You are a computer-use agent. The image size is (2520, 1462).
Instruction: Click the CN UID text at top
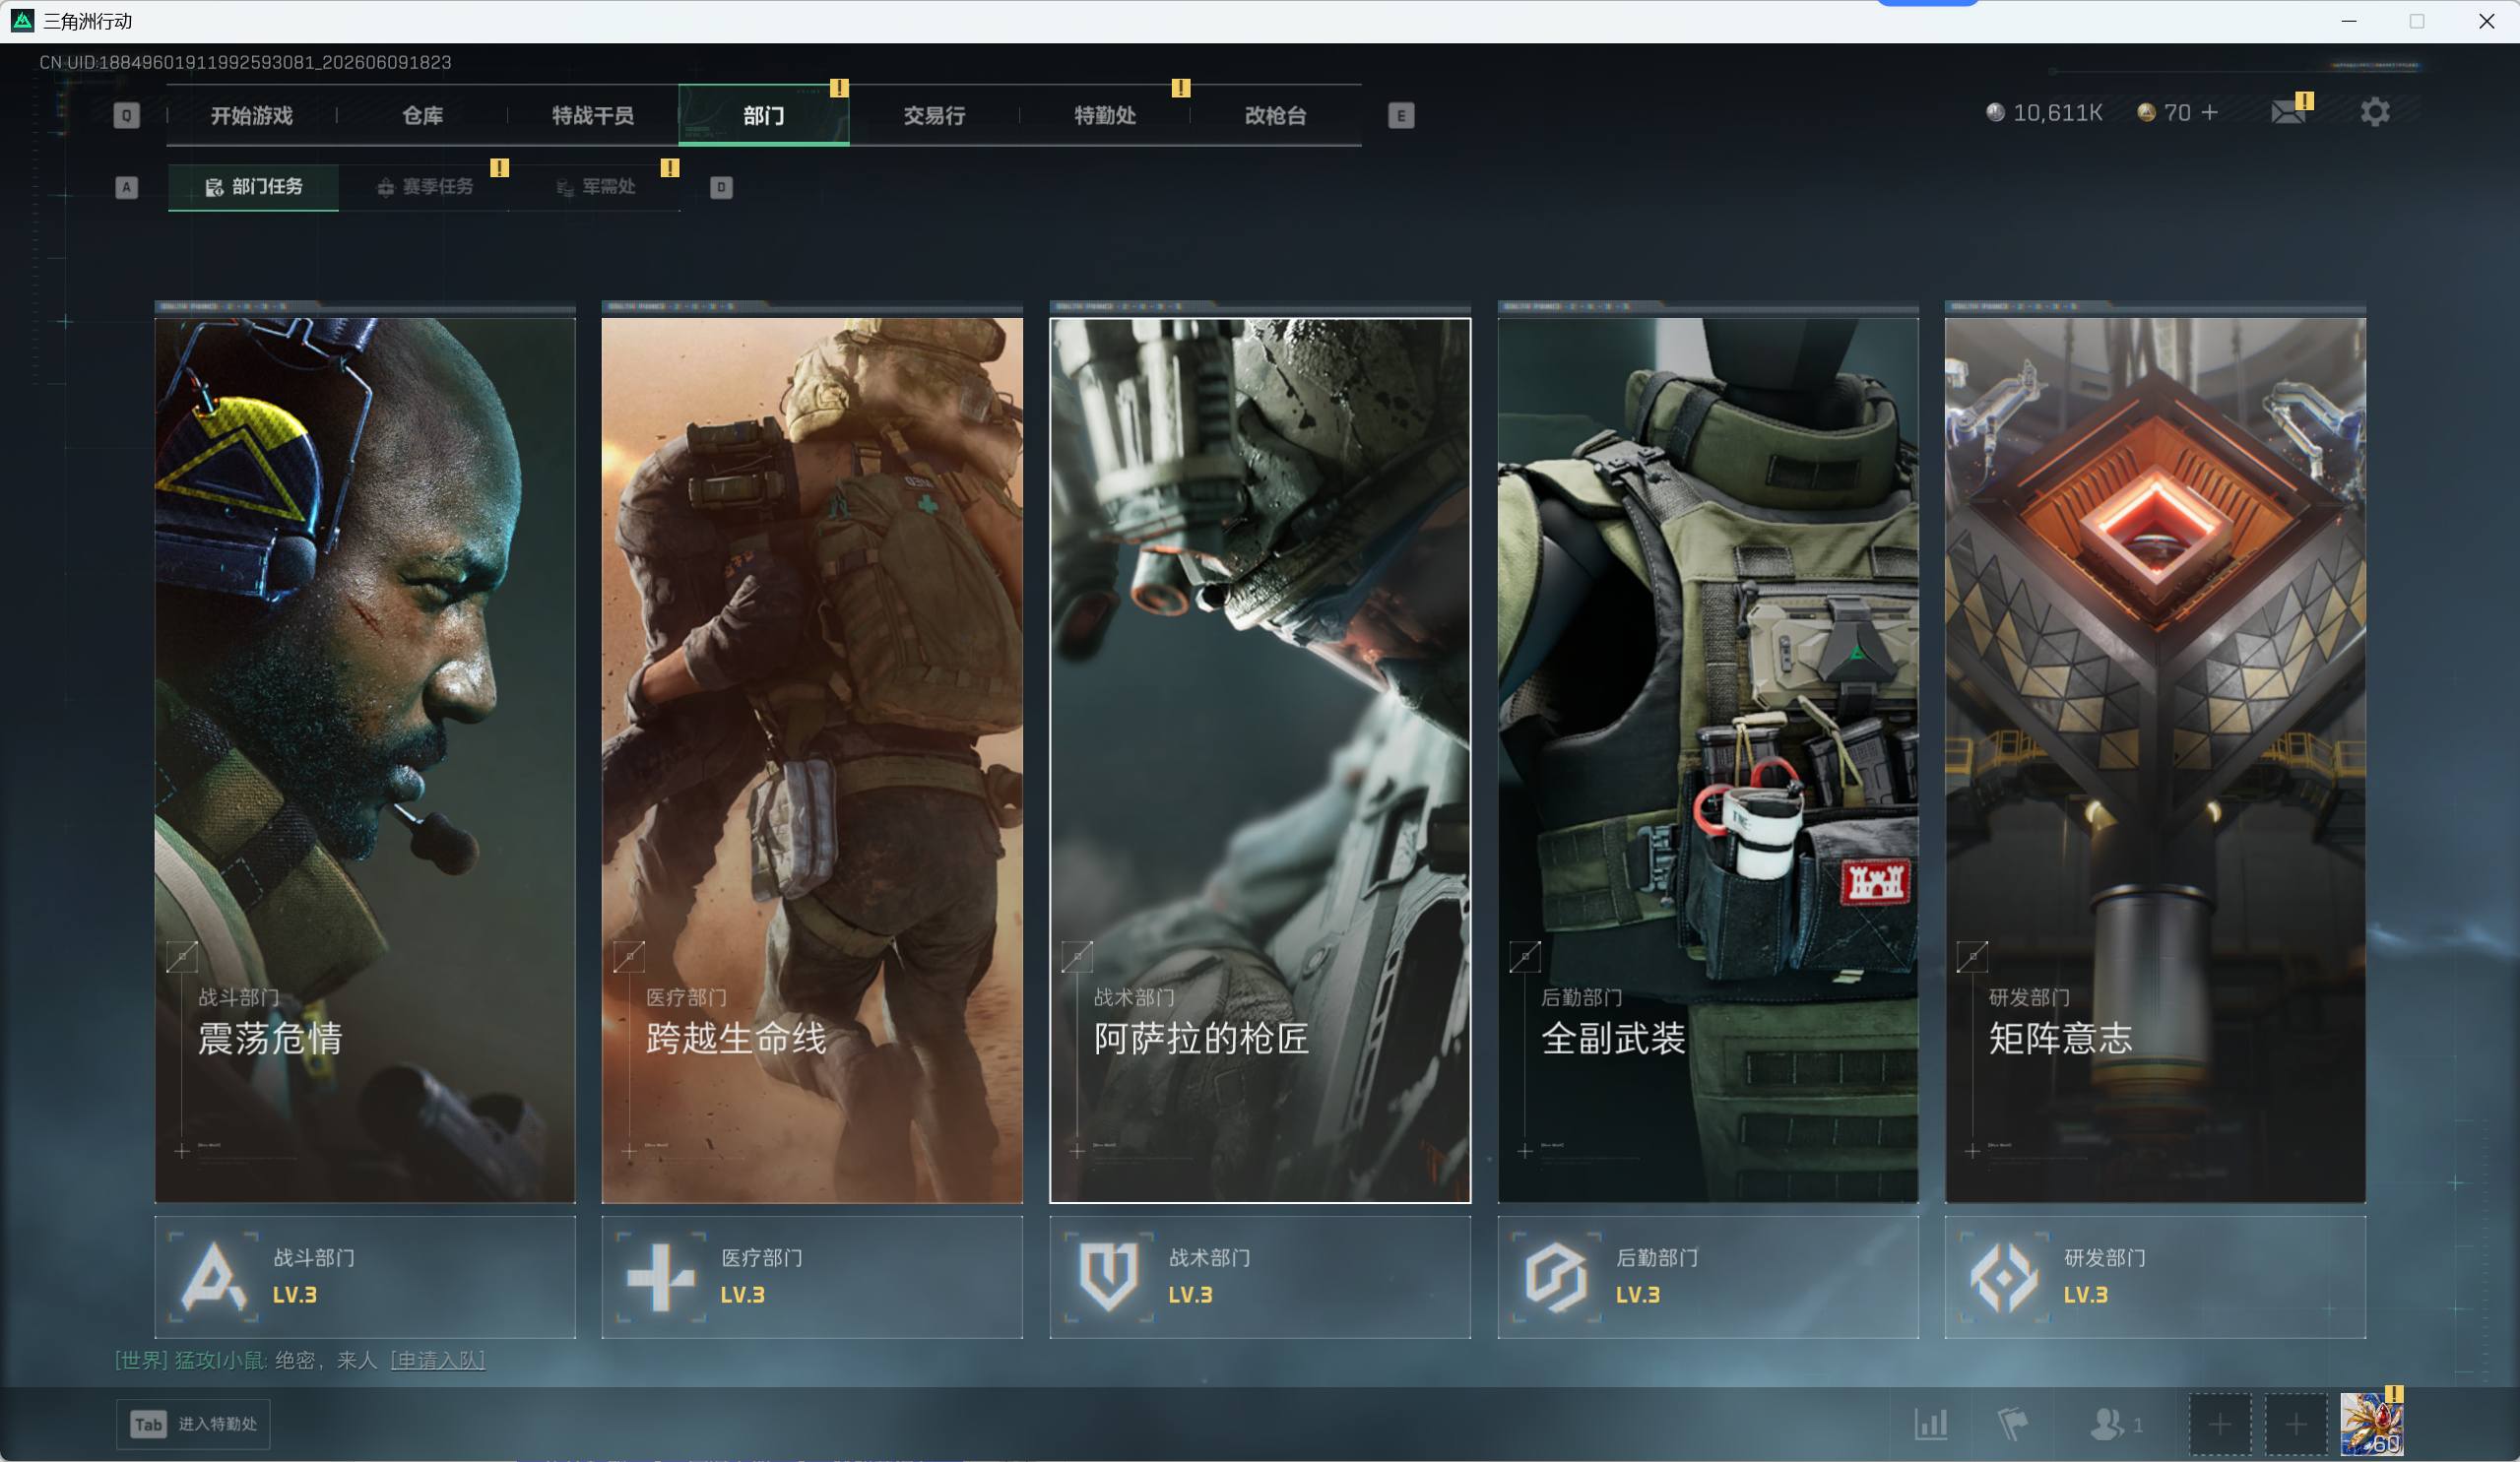245,62
